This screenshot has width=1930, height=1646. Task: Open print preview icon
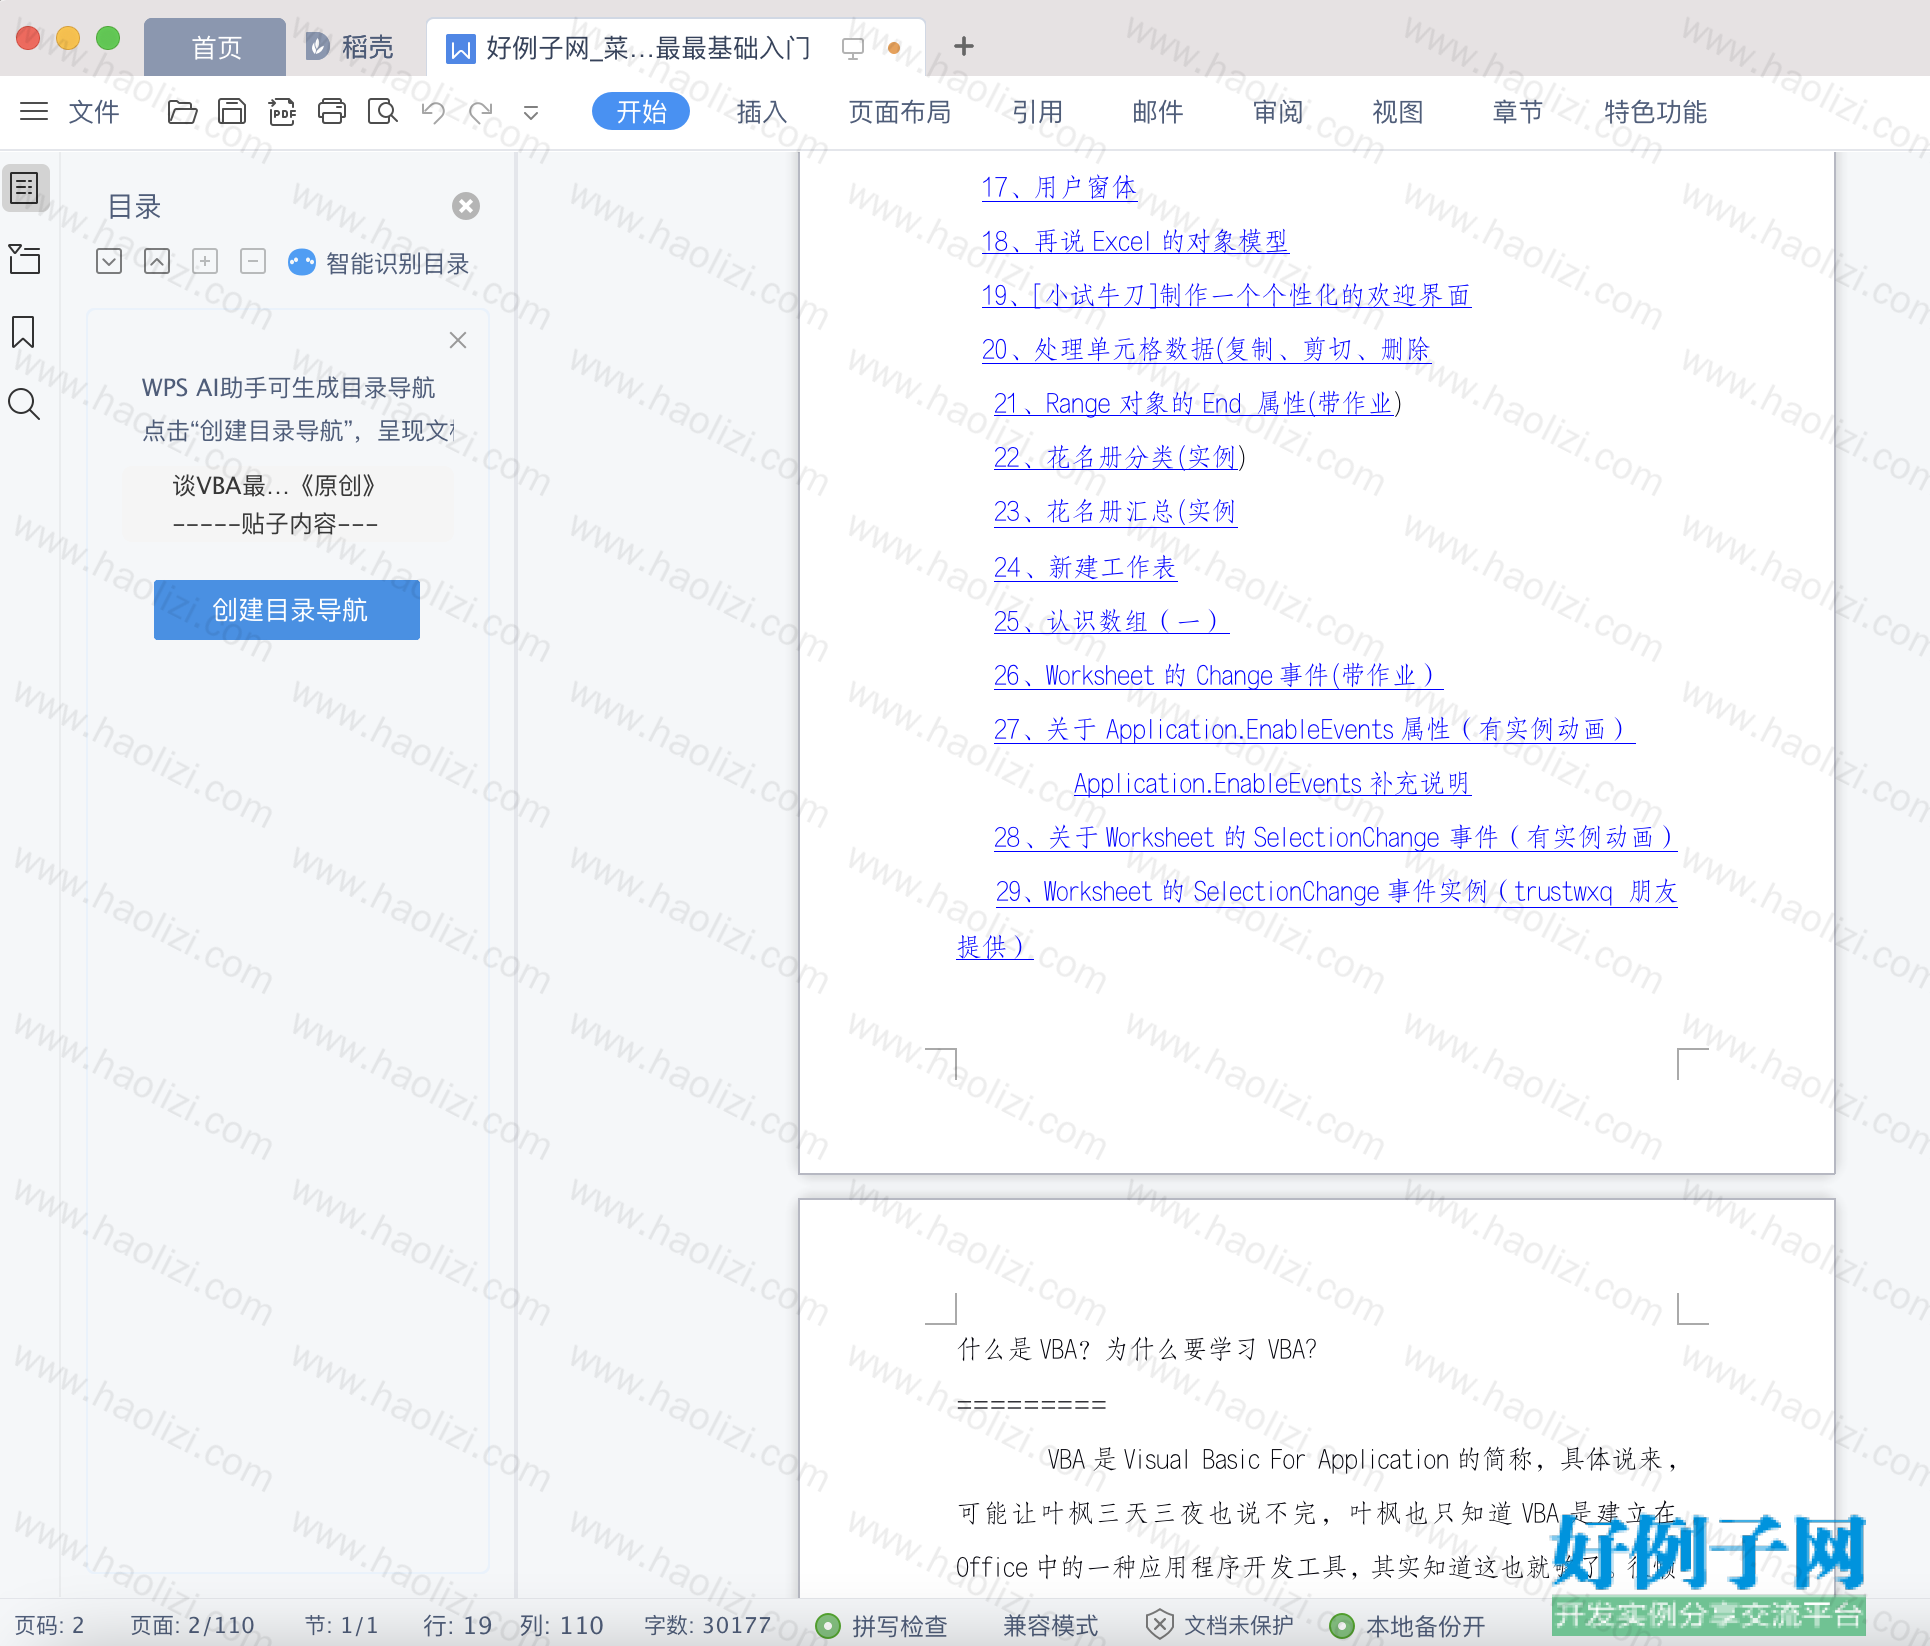click(382, 111)
